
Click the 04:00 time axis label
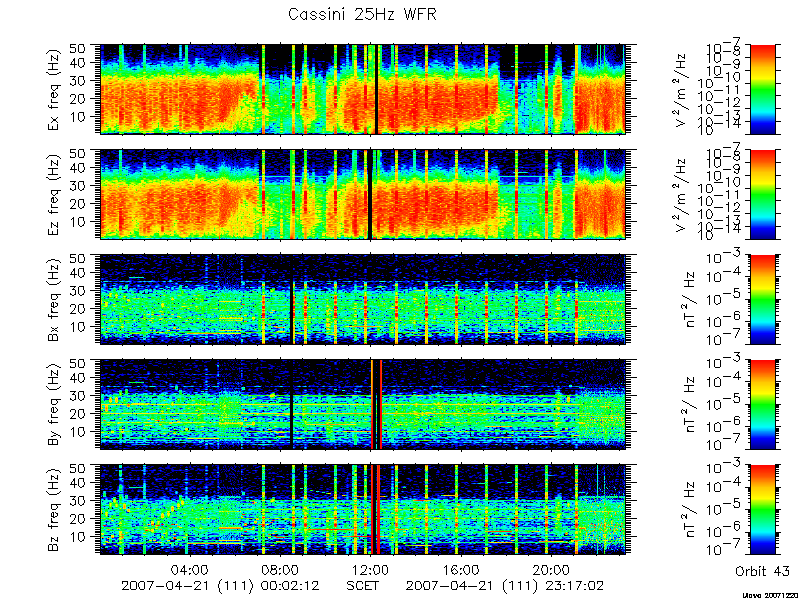coord(190,569)
